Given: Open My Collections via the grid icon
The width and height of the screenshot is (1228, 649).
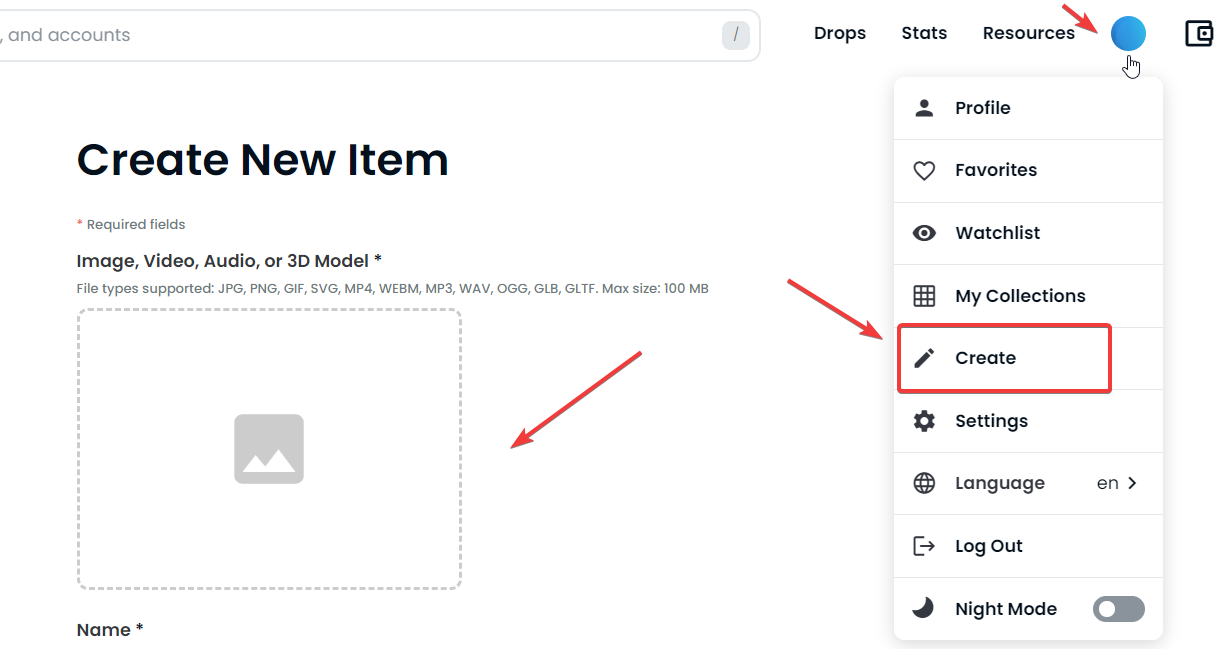Looking at the screenshot, I should 925,295.
